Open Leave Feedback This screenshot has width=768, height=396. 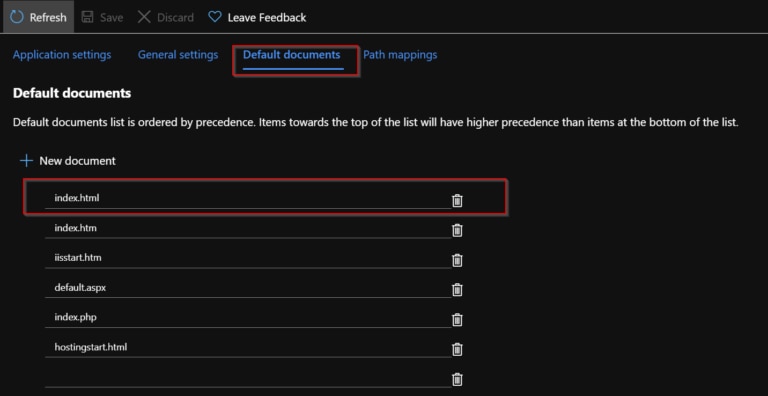(257, 17)
